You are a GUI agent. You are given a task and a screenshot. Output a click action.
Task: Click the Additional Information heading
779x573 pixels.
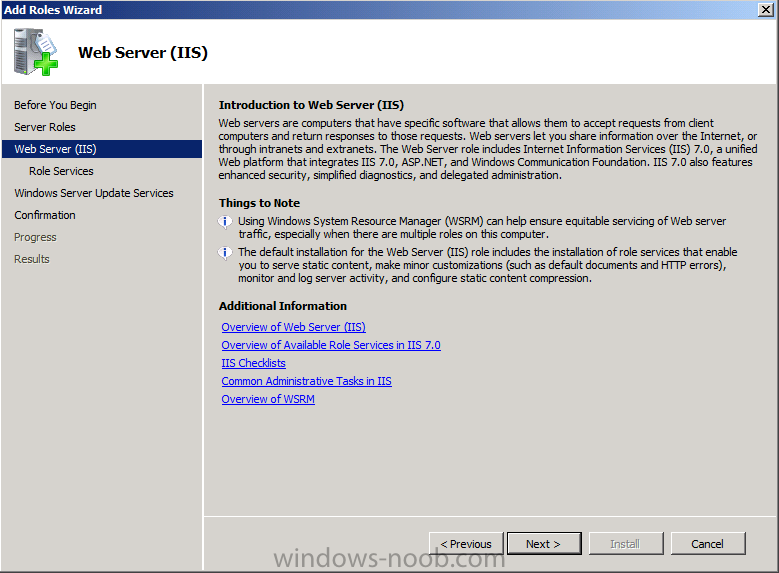coord(283,306)
